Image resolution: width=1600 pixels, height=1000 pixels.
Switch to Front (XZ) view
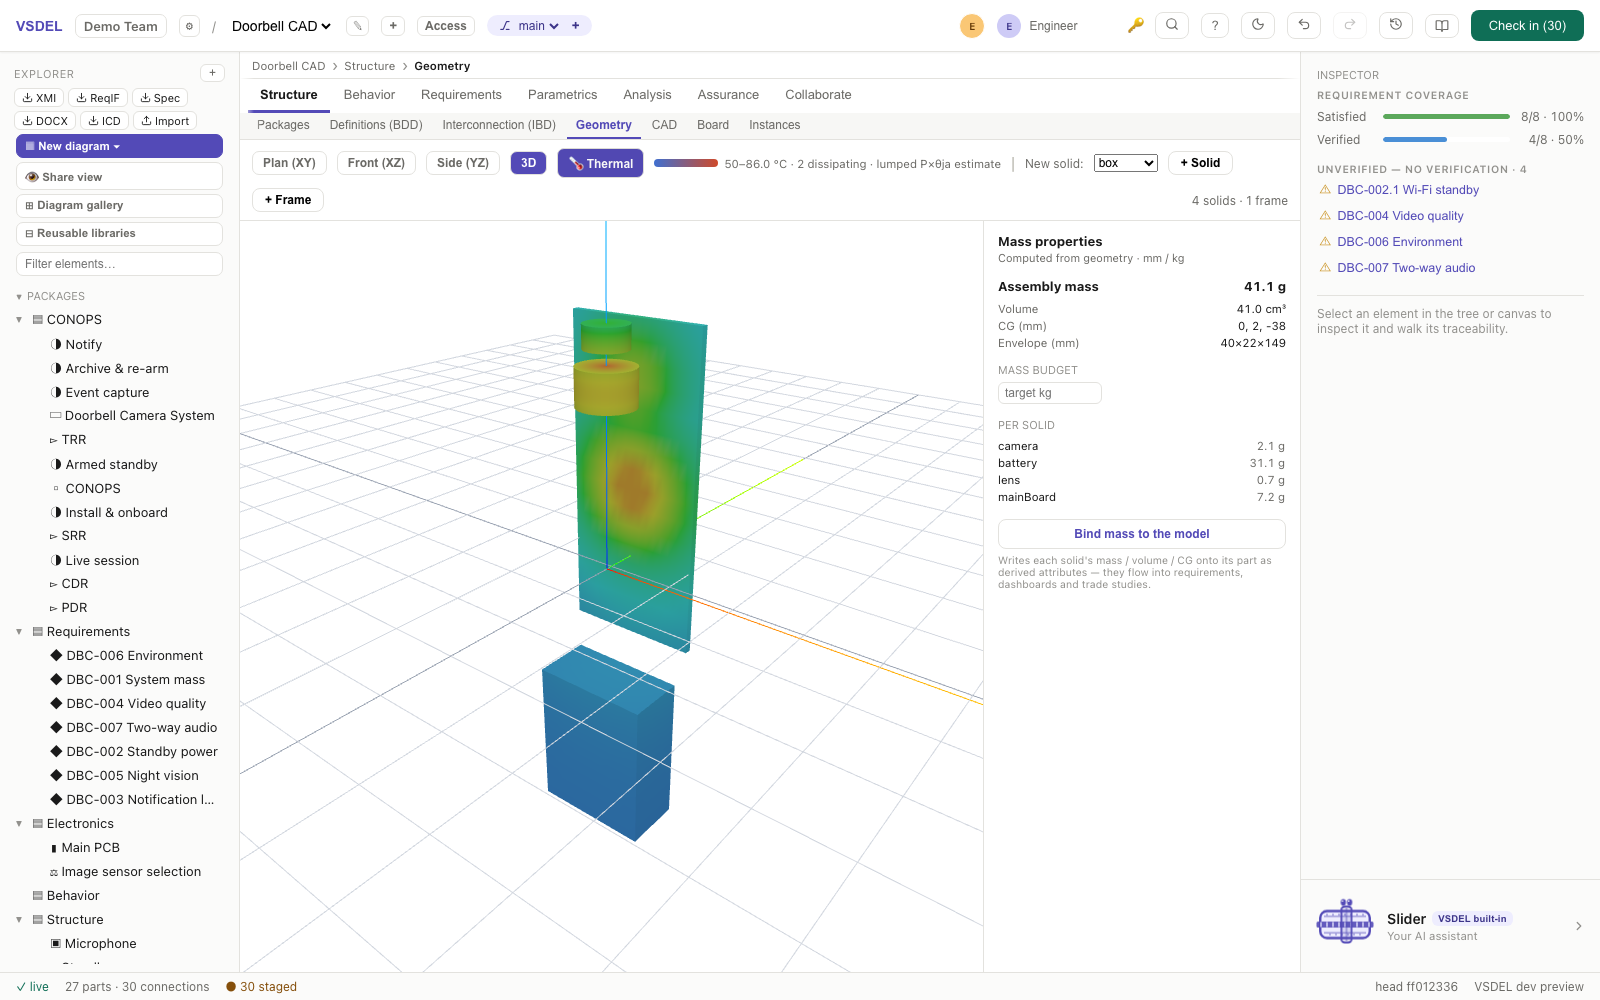376,163
